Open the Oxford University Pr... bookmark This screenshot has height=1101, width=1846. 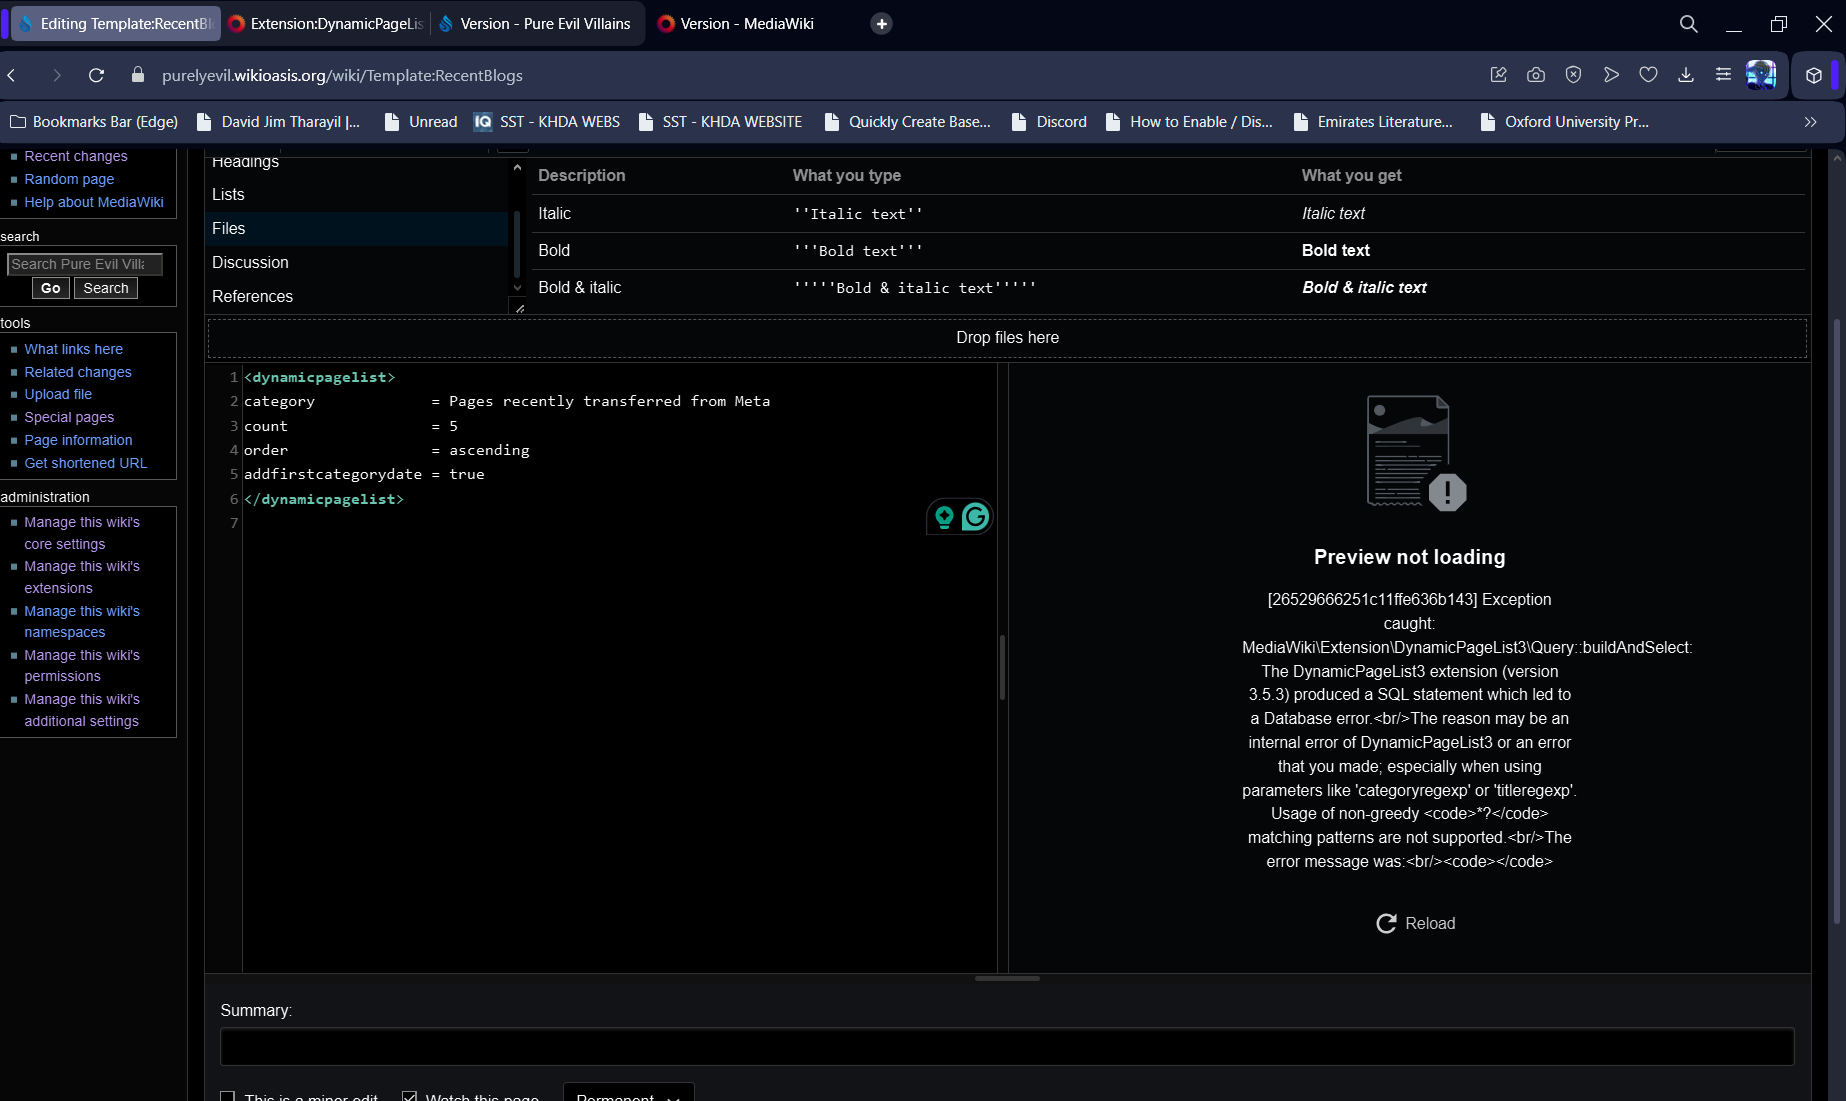point(1565,122)
